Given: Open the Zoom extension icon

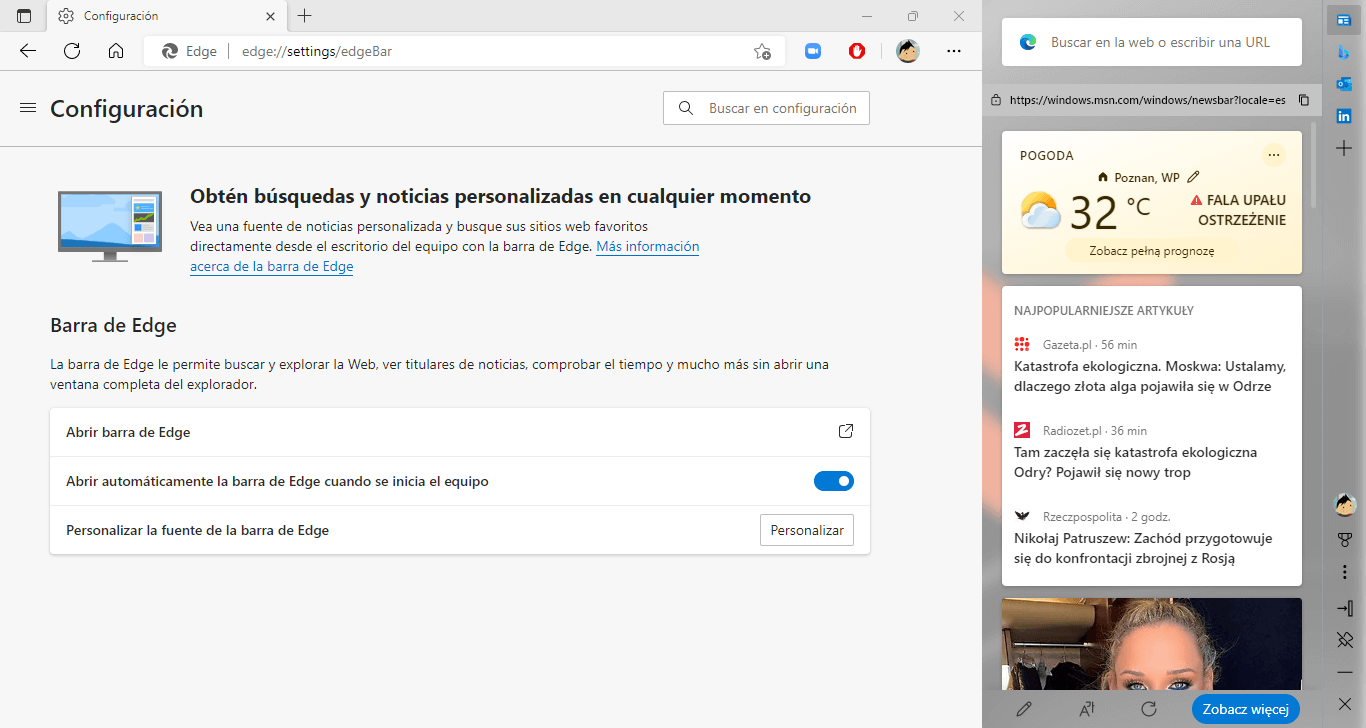Looking at the screenshot, I should (813, 51).
